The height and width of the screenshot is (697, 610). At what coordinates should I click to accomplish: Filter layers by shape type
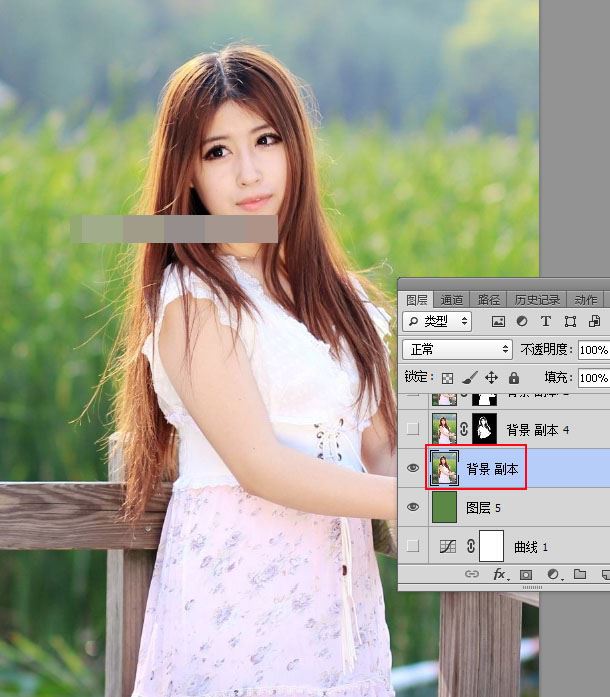(570, 321)
